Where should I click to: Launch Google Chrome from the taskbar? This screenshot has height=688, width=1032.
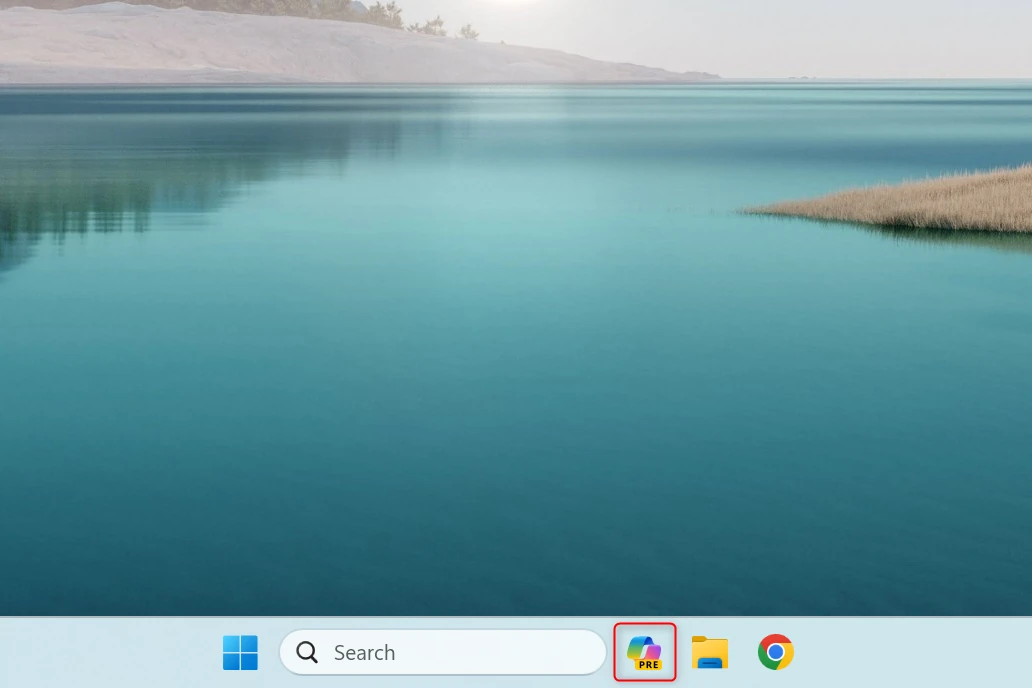[x=775, y=652]
